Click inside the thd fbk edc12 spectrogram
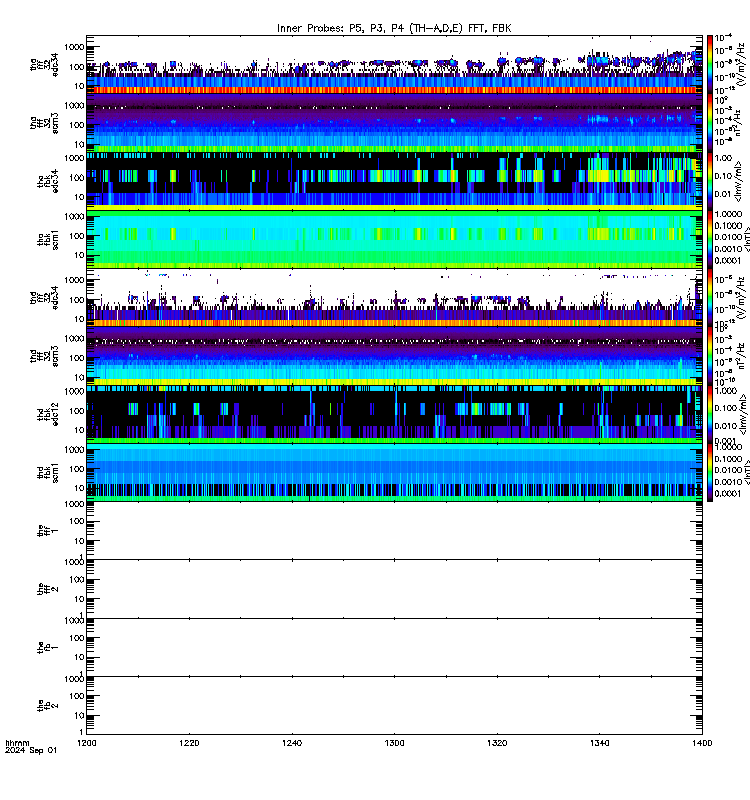 click(x=394, y=414)
